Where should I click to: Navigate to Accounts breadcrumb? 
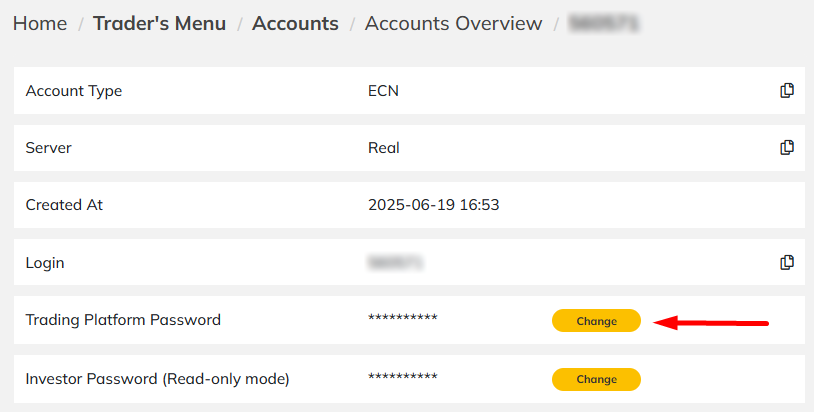[x=295, y=23]
